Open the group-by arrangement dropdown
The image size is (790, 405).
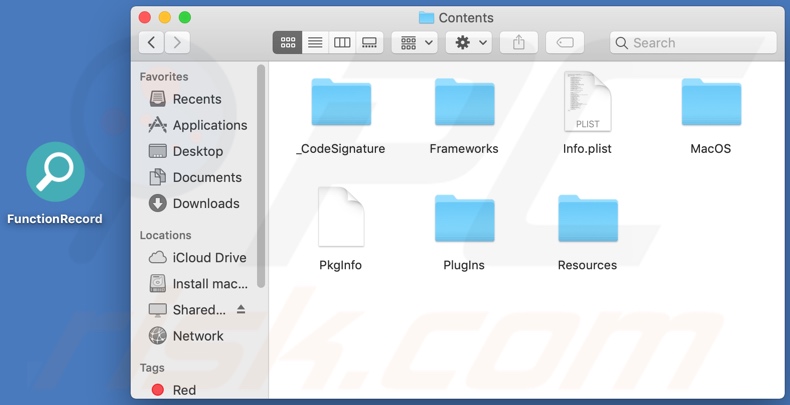point(417,43)
